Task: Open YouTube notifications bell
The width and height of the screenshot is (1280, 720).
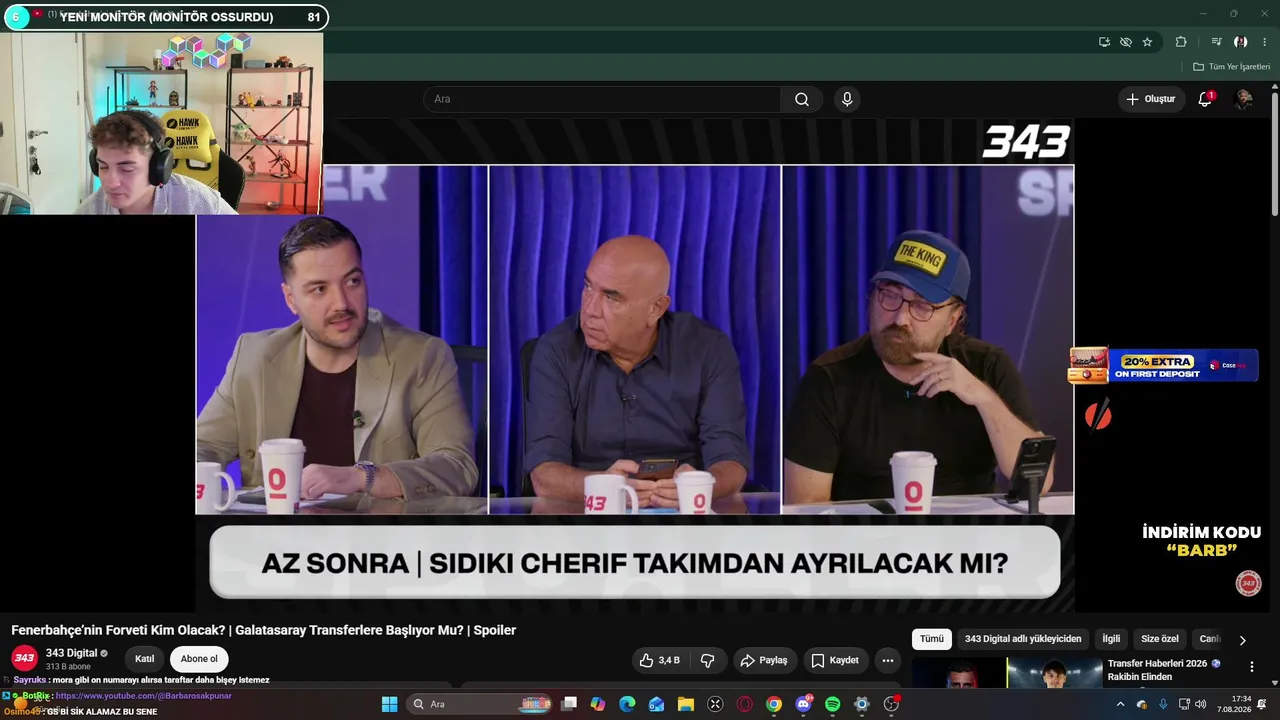Action: 1205,99
